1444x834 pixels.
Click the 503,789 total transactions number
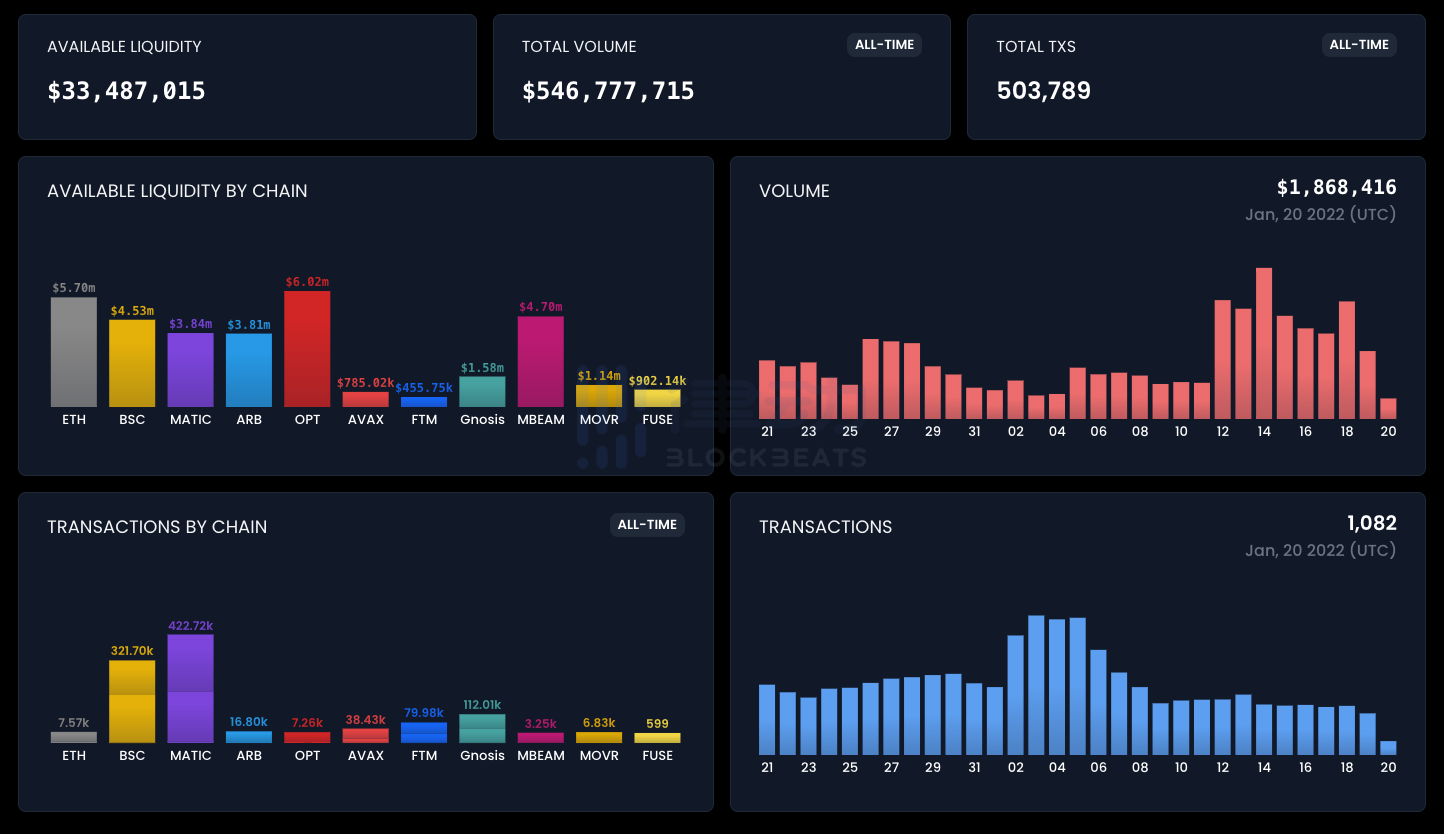tap(1044, 91)
